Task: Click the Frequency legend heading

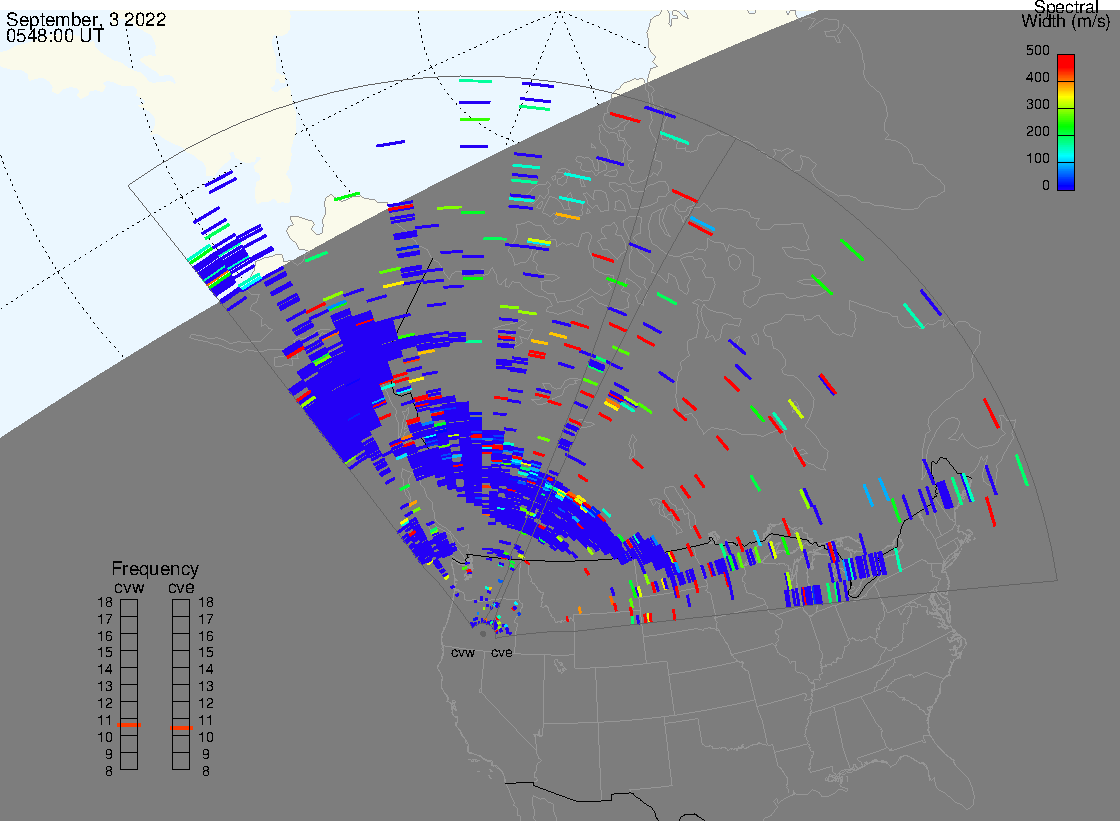Action: tap(155, 569)
